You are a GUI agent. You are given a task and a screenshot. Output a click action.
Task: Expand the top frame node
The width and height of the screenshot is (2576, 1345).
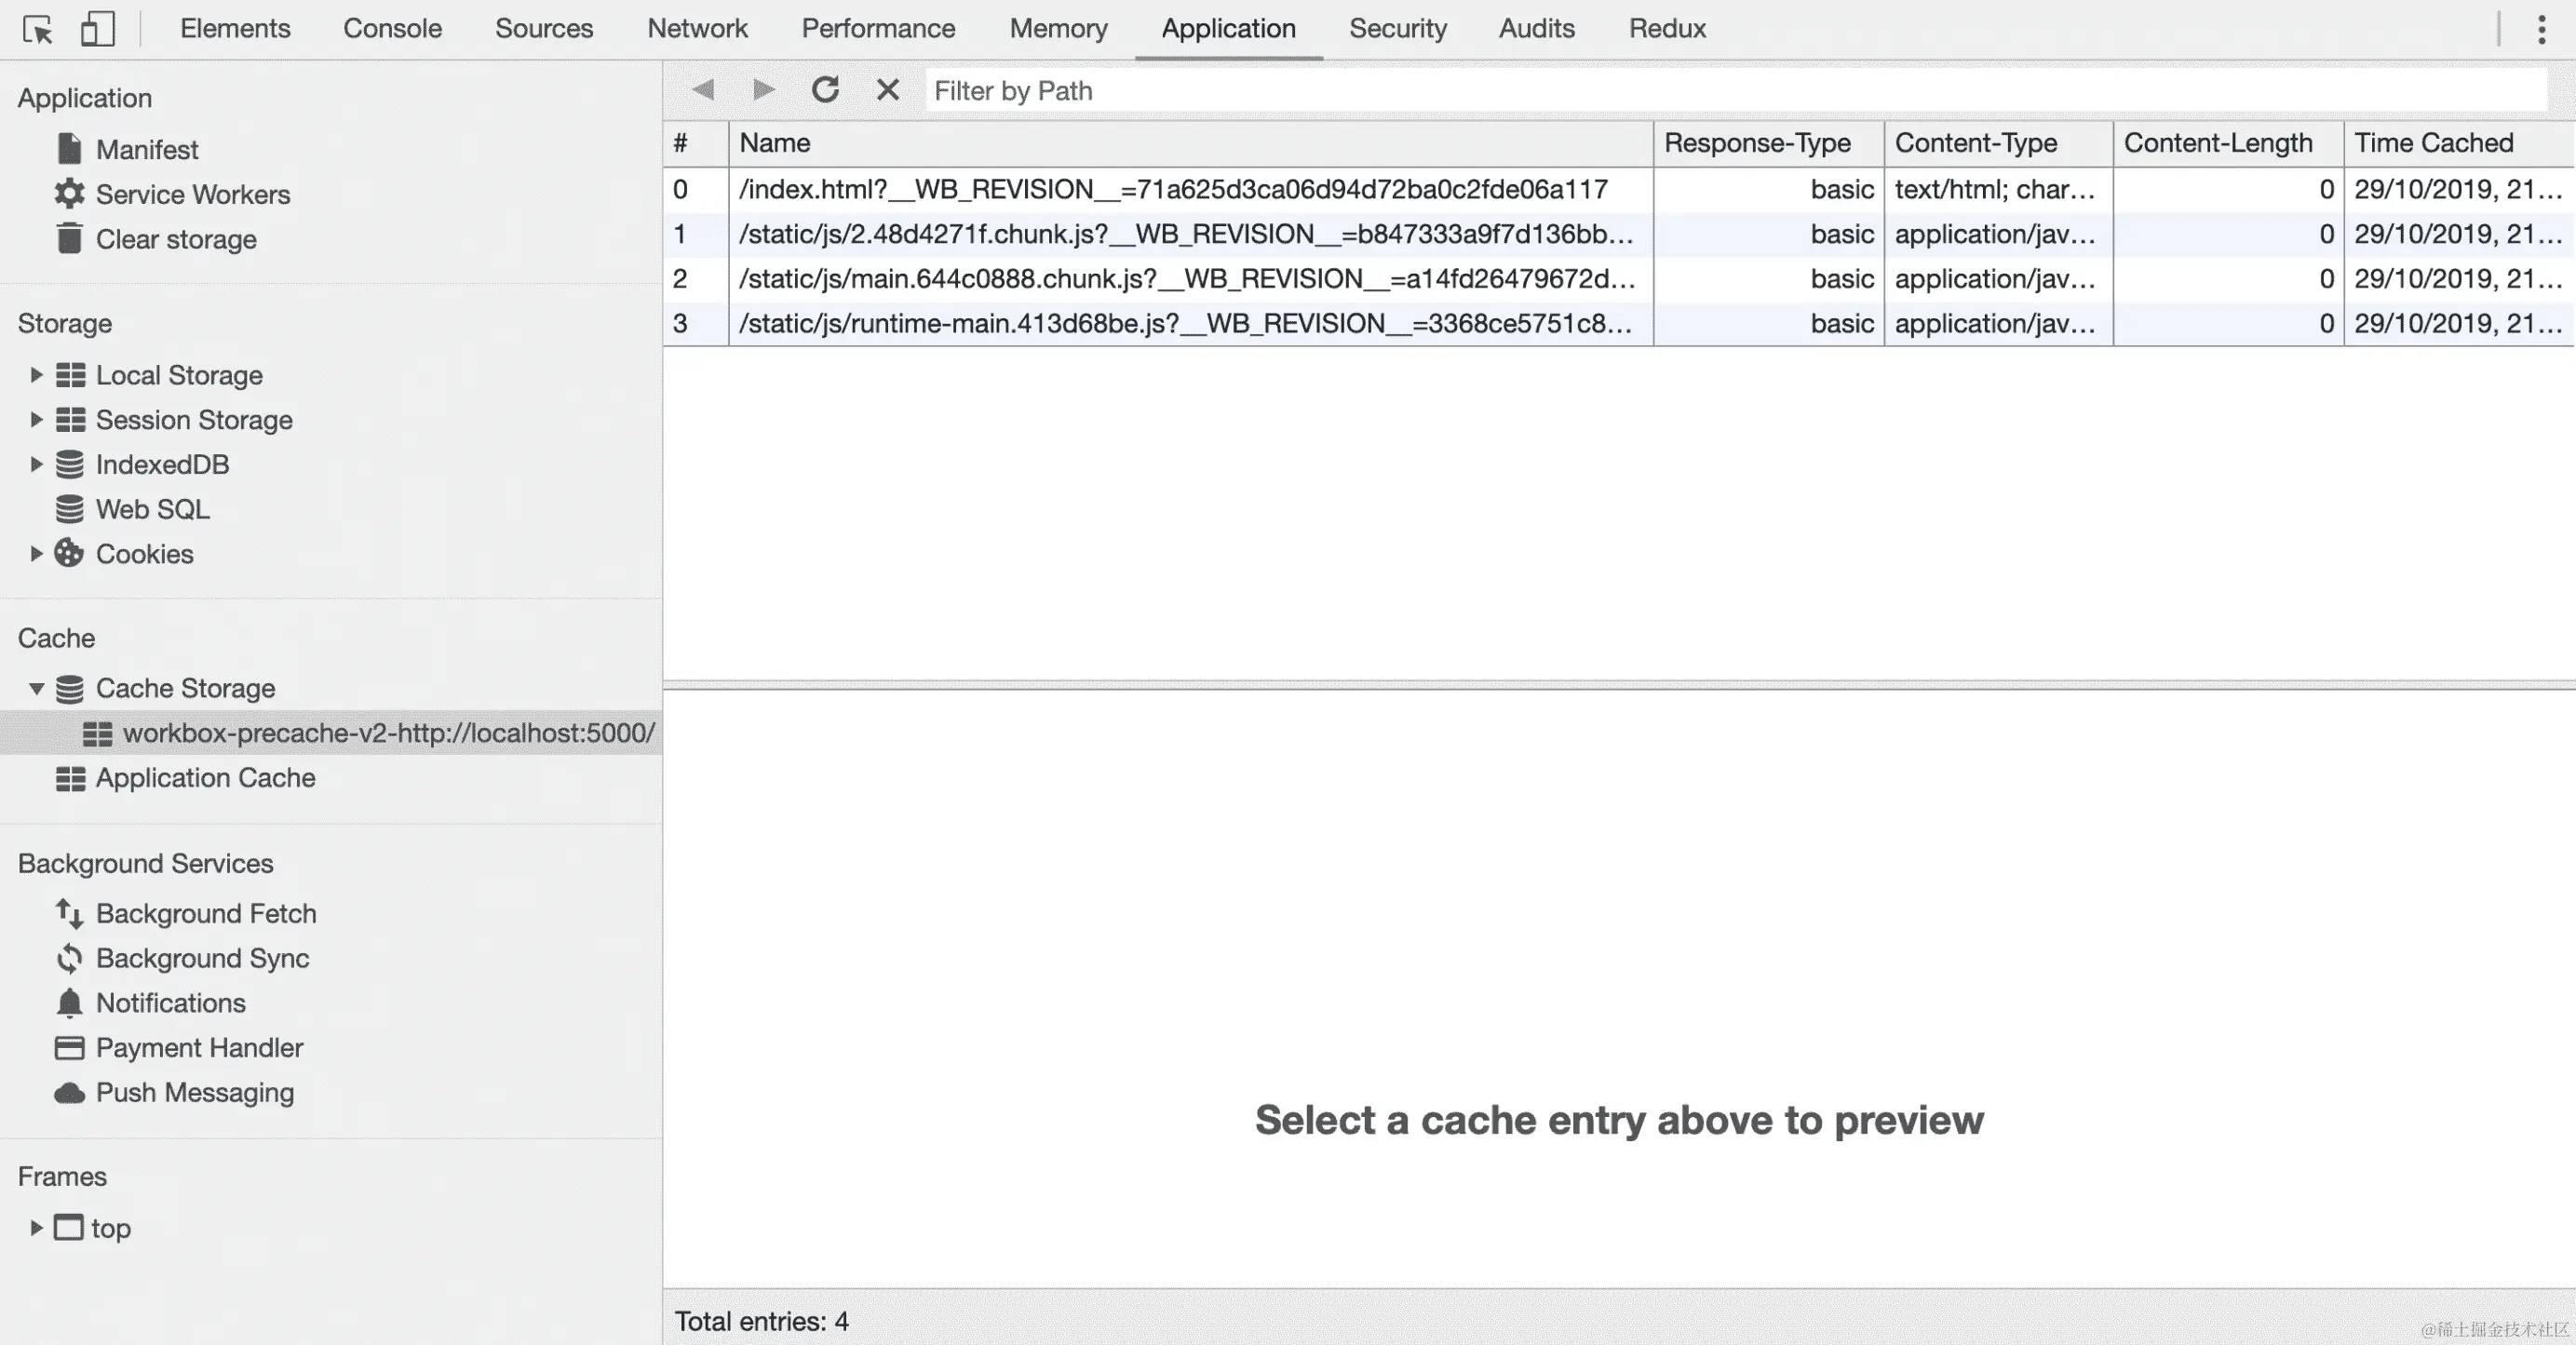click(36, 1227)
